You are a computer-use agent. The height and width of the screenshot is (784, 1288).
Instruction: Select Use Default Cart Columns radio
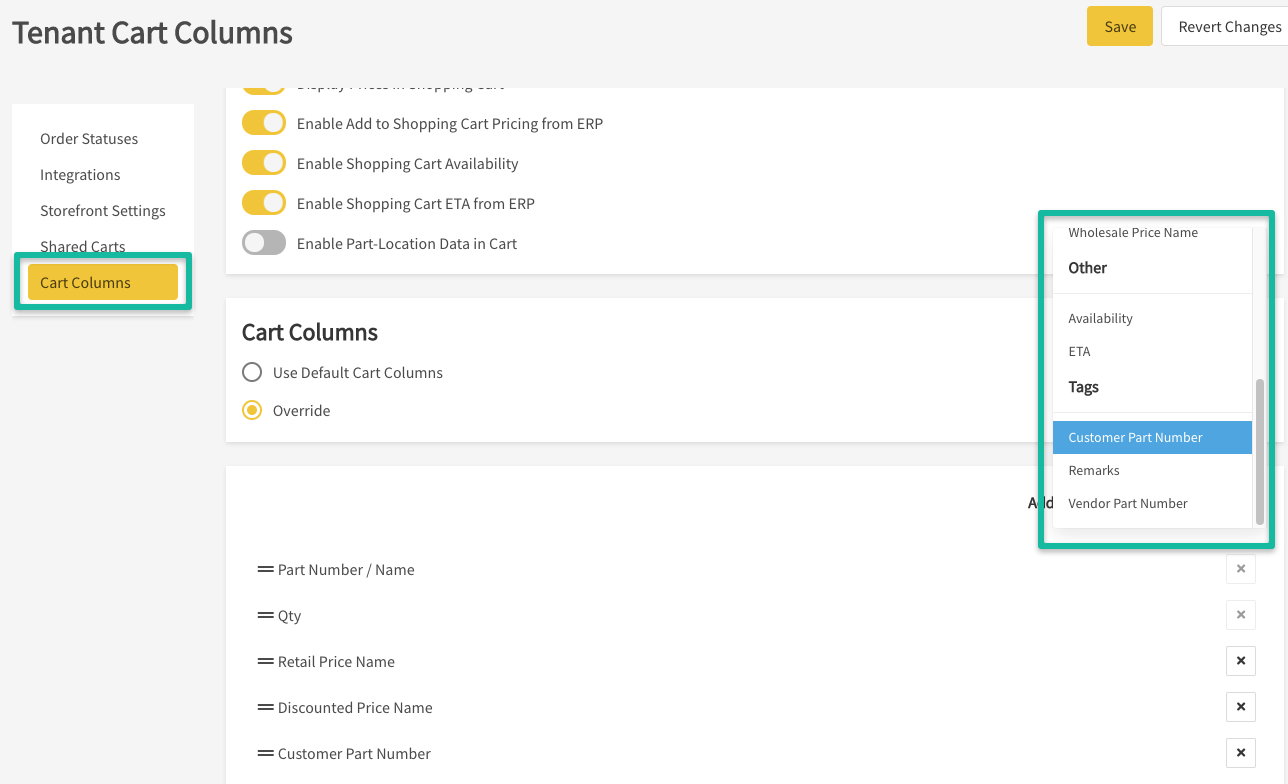(253, 372)
